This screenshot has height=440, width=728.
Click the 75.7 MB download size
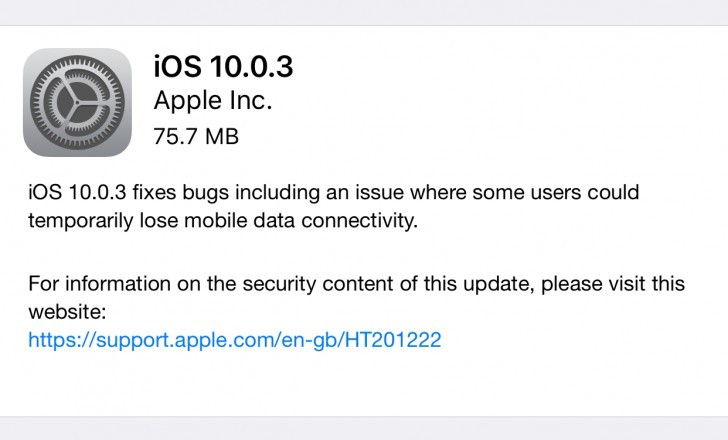click(x=196, y=136)
